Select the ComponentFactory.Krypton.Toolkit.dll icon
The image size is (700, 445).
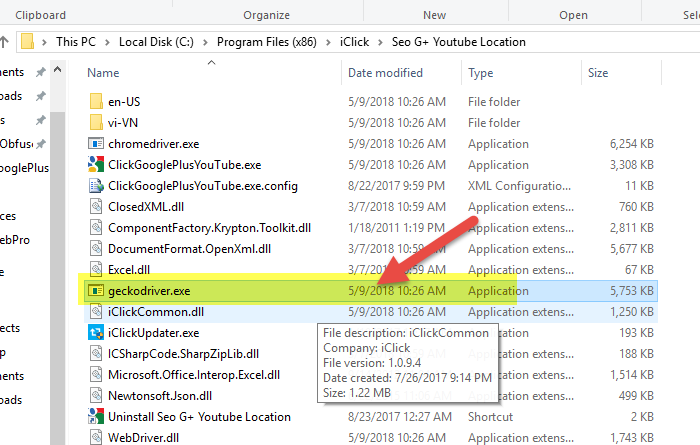(x=96, y=227)
